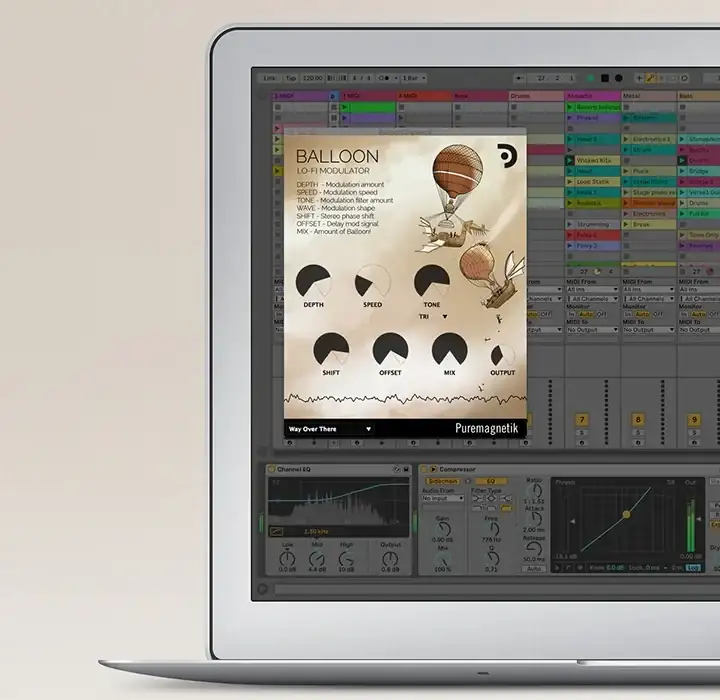Select the Metal track header

point(649,96)
